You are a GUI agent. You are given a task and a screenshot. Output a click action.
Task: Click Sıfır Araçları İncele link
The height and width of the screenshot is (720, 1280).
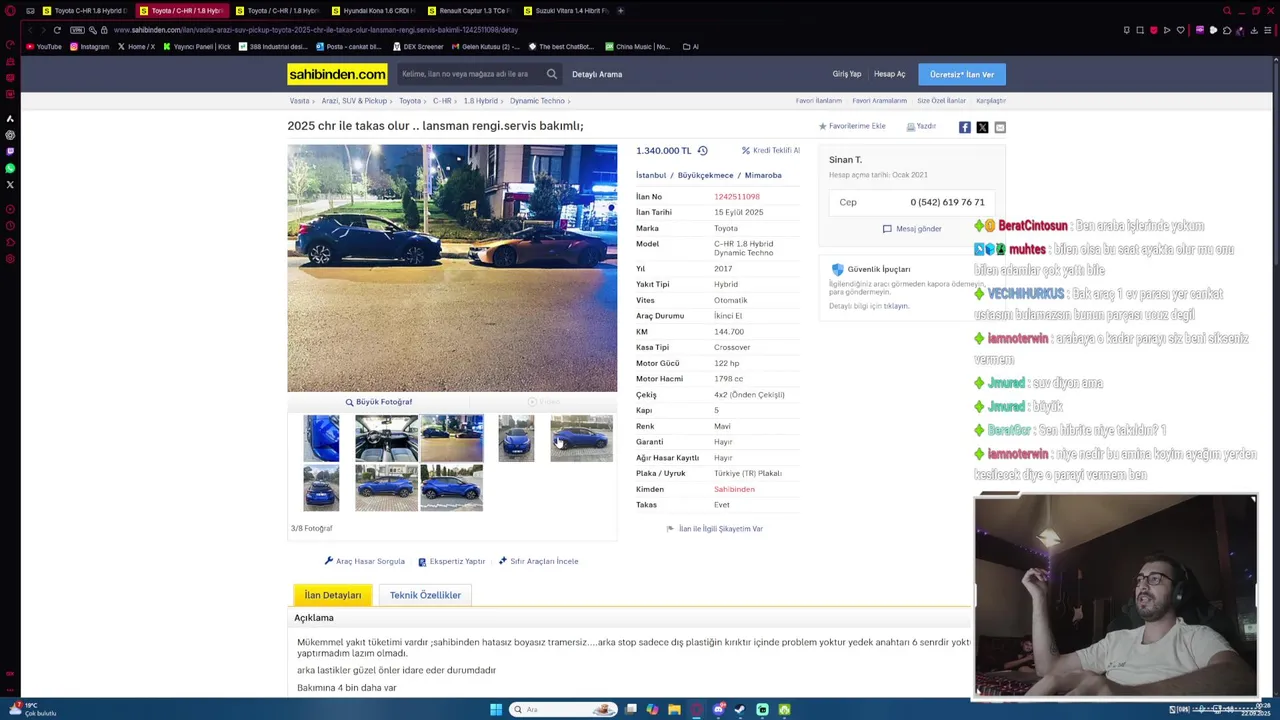[539, 561]
